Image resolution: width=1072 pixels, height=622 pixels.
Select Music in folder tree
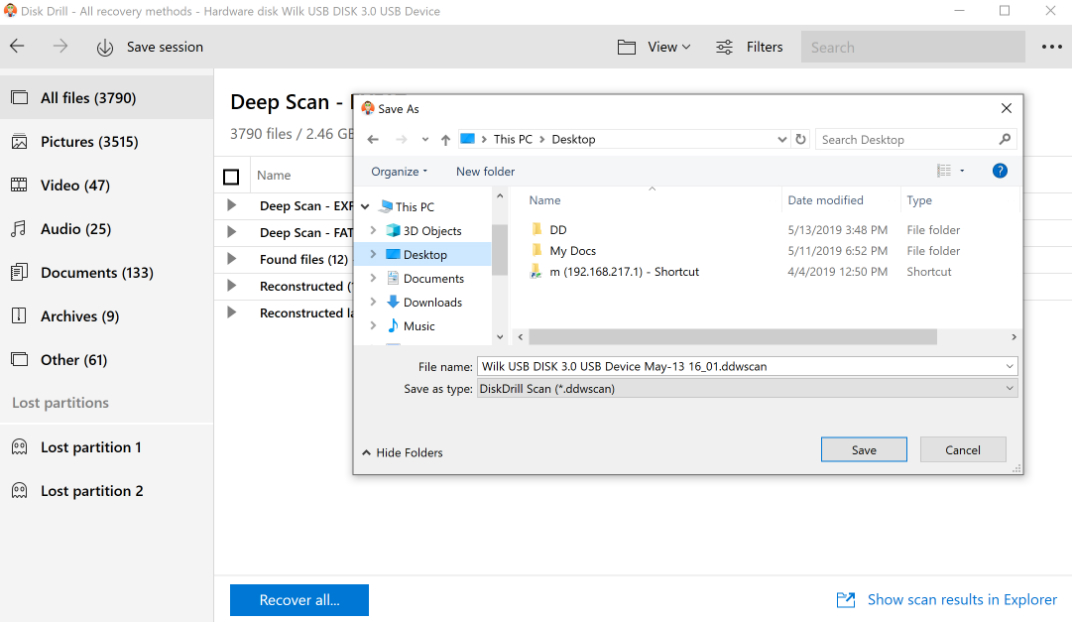click(x=418, y=326)
